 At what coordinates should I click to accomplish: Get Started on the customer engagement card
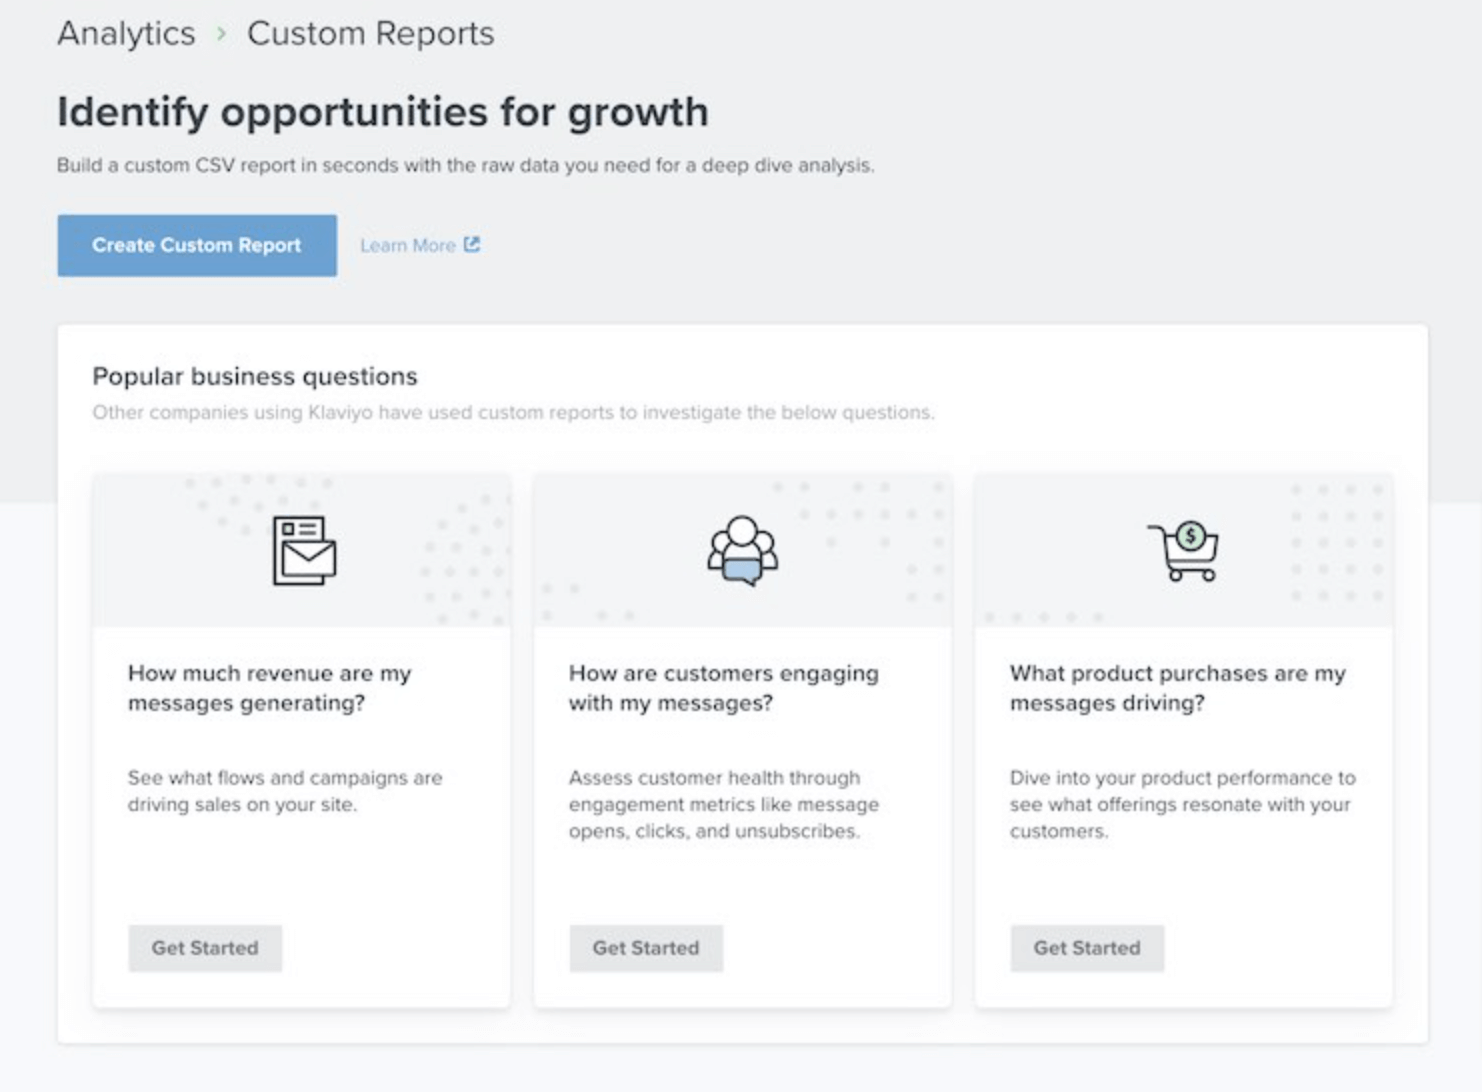click(x=645, y=948)
